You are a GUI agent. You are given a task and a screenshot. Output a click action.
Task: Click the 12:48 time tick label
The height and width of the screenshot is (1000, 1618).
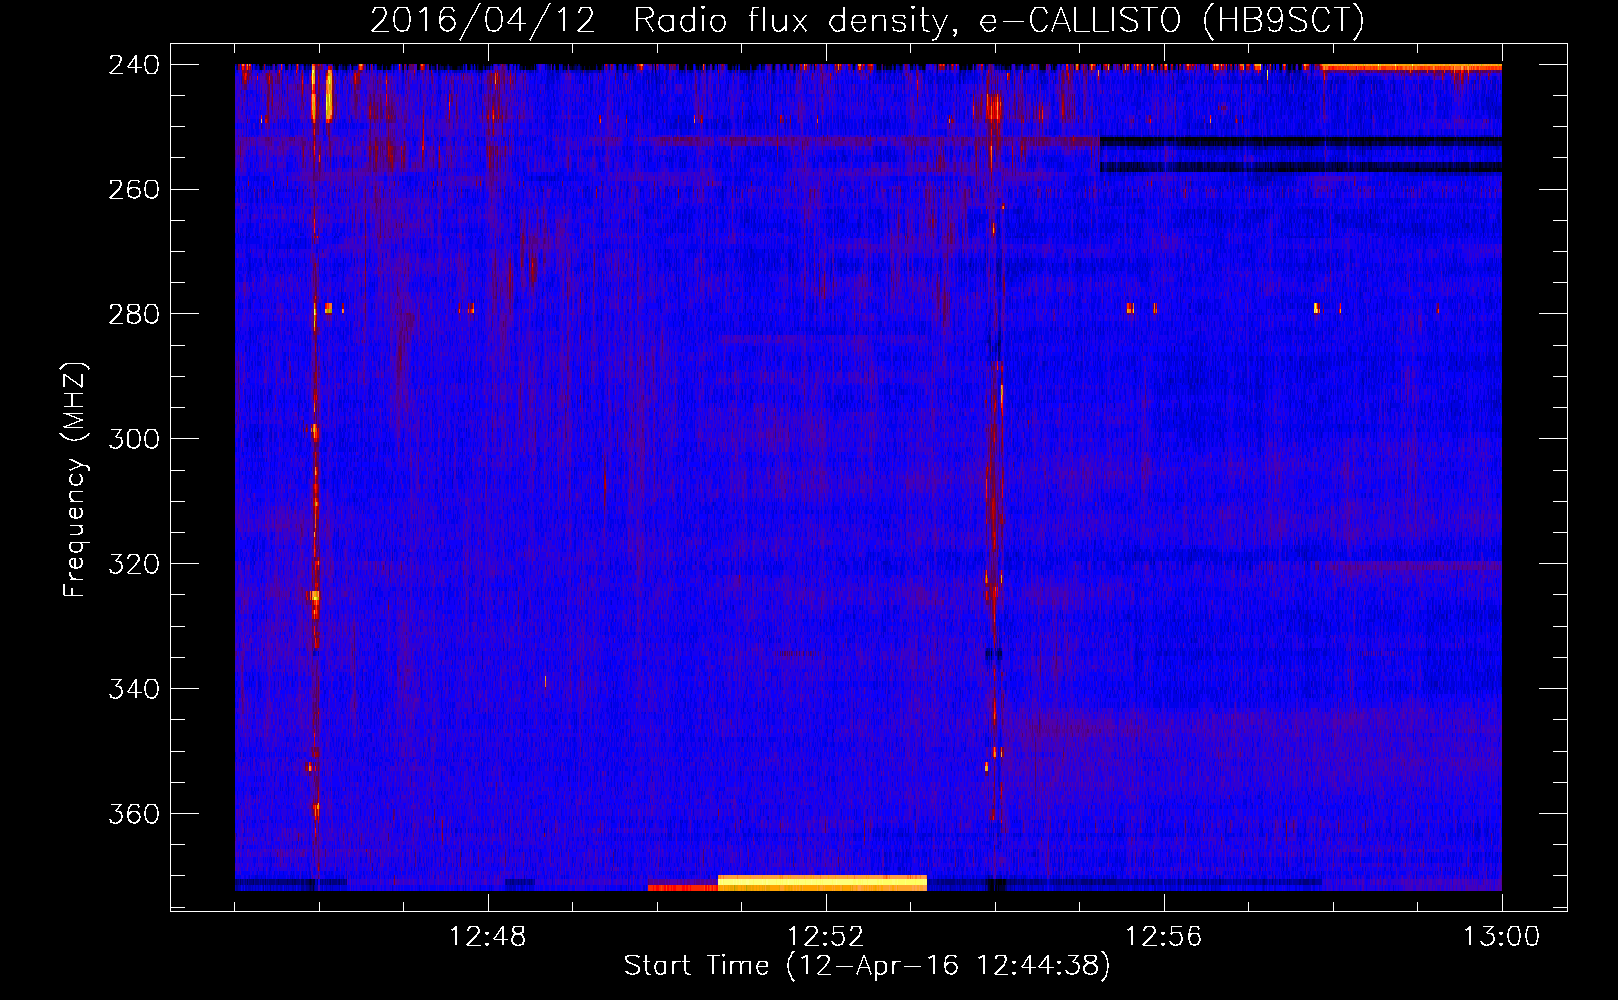[x=488, y=937]
